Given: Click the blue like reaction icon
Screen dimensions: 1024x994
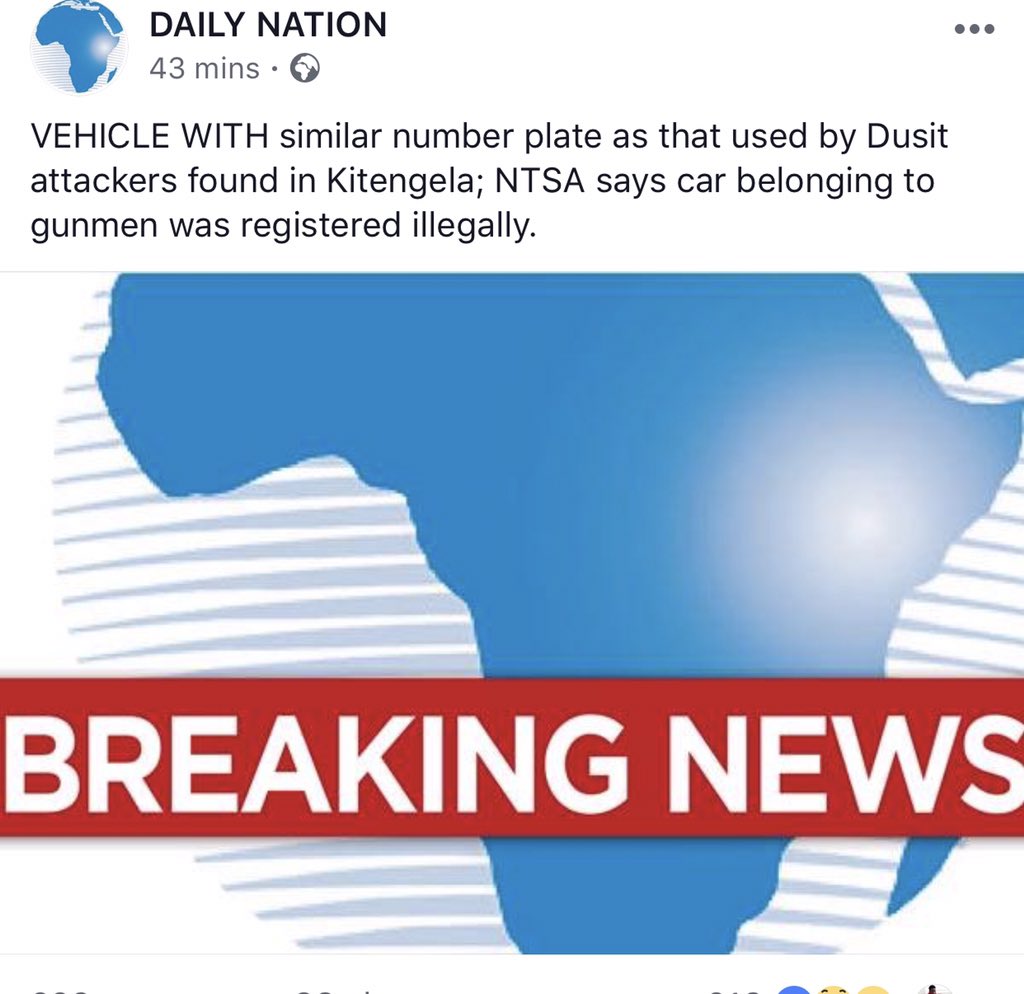Looking at the screenshot, I should coord(794,990).
